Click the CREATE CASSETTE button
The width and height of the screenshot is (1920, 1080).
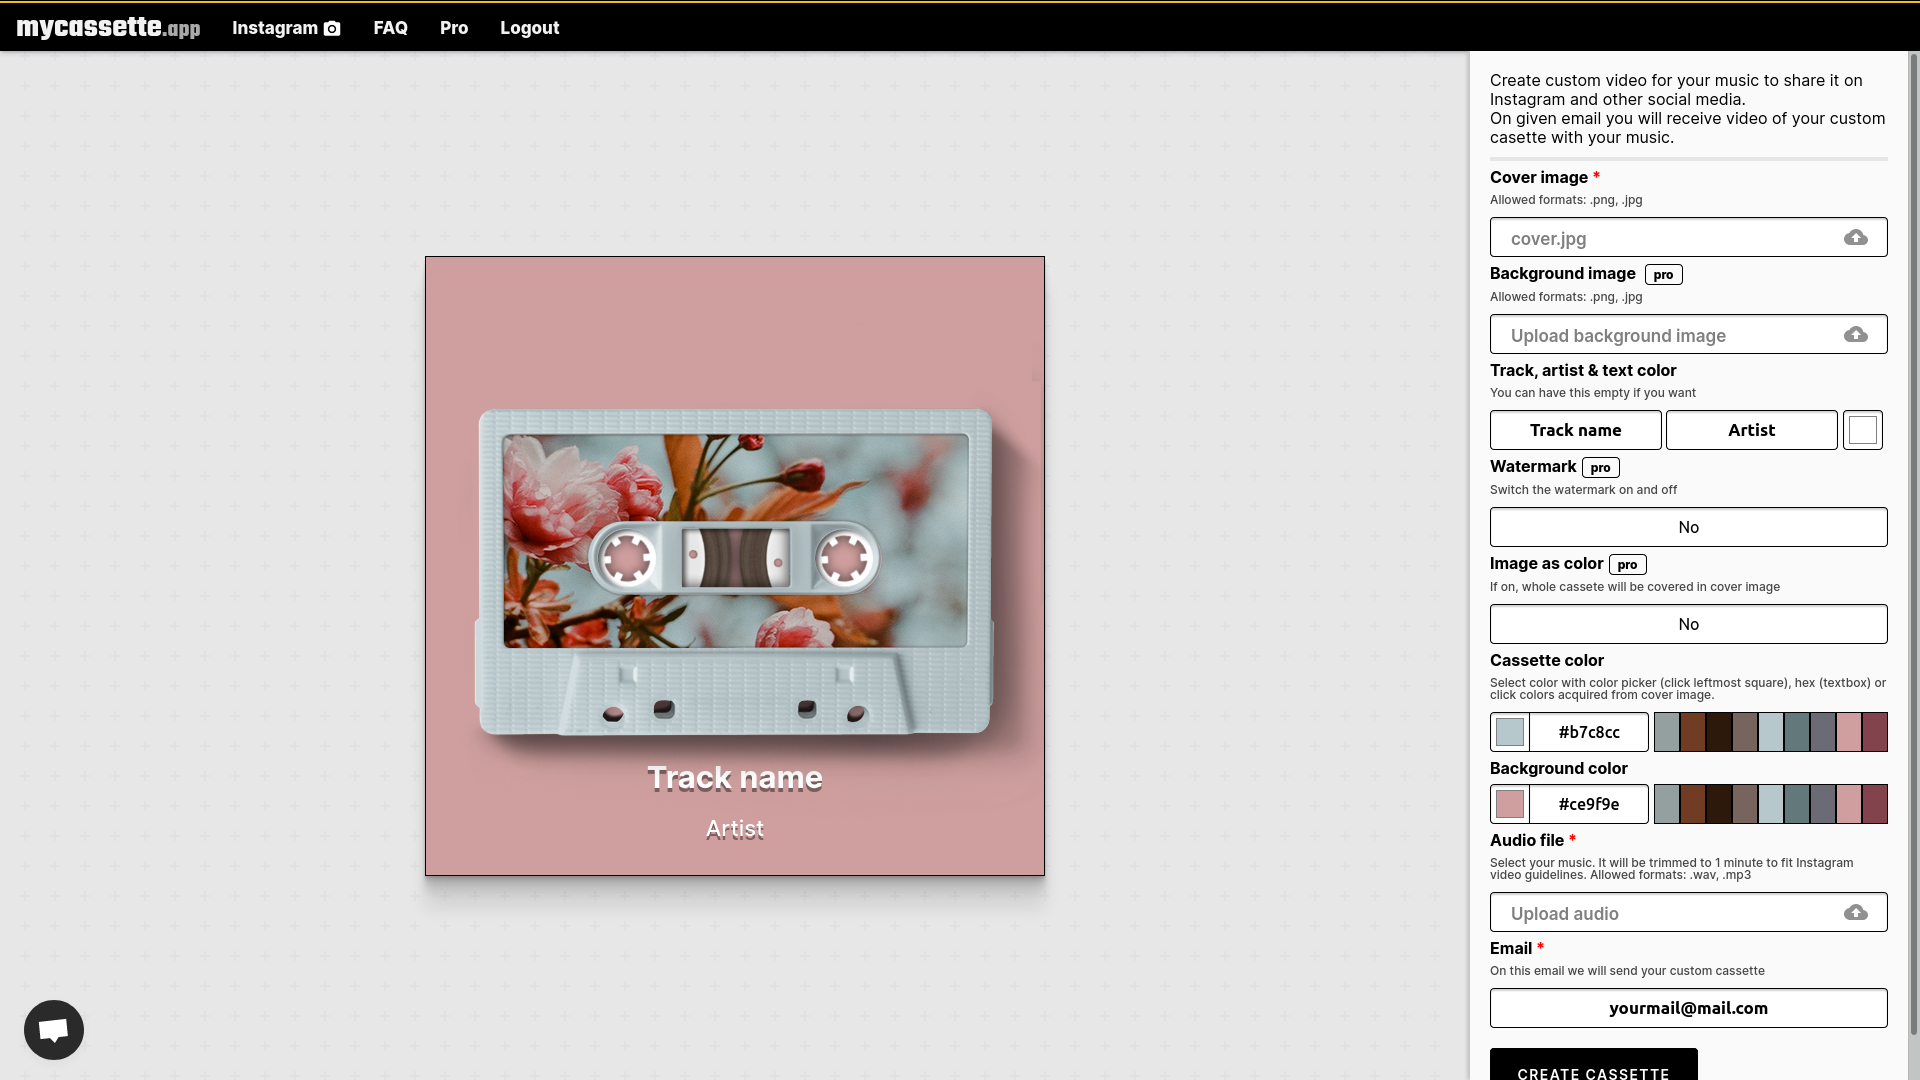click(x=1592, y=1072)
